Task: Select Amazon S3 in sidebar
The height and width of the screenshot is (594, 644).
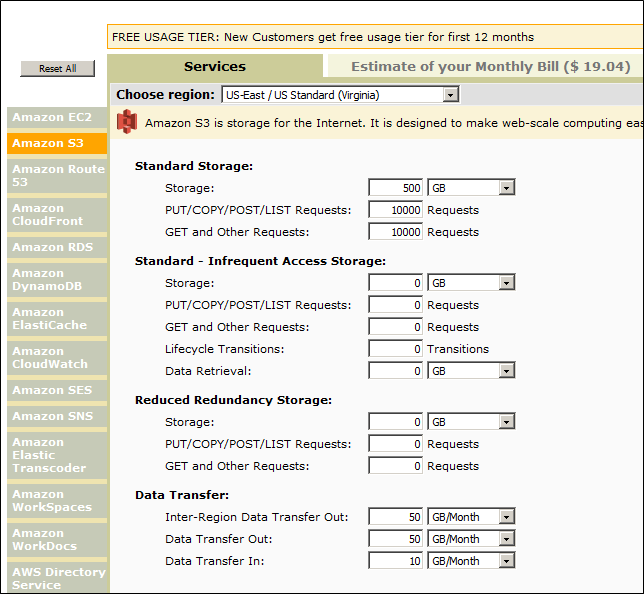Action: tap(57, 143)
